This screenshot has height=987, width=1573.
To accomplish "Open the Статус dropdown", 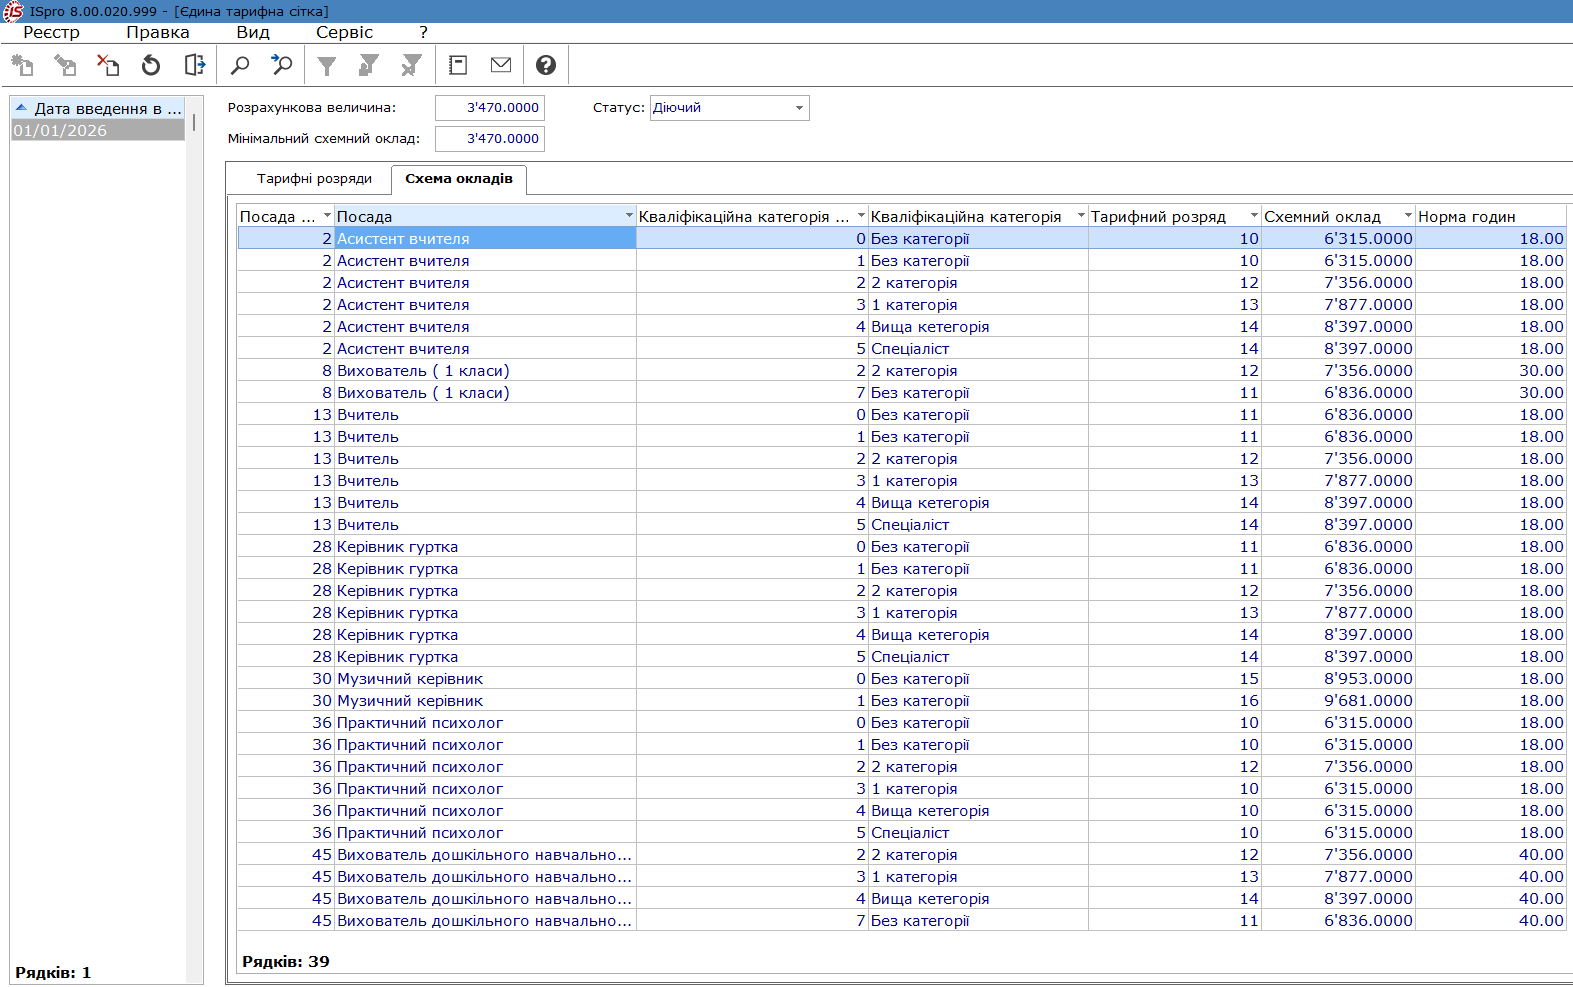I will 799,108.
